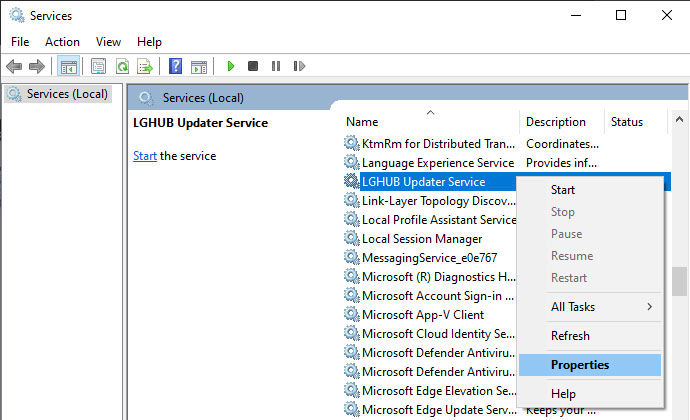The width and height of the screenshot is (690, 420).
Task: Click gear icon beside Microsoft App-V Client
Action: (352, 314)
